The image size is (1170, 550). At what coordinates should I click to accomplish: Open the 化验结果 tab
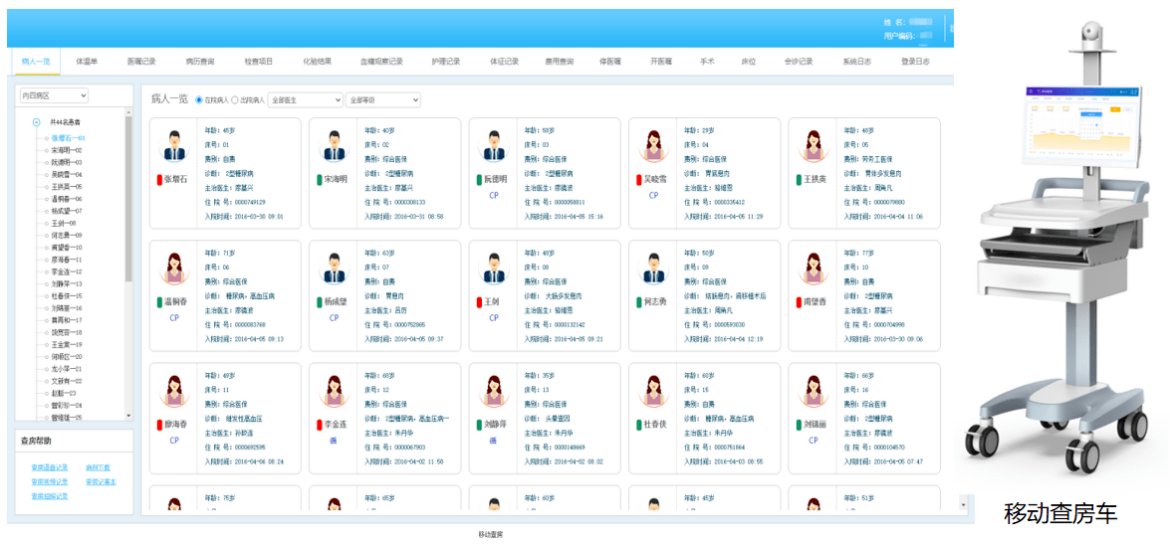click(317, 61)
